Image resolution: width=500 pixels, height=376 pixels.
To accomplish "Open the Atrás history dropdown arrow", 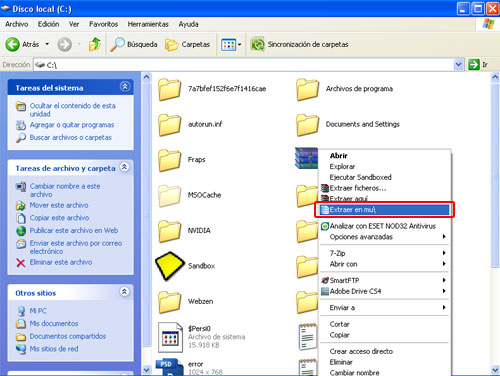I will coord(47,44).
